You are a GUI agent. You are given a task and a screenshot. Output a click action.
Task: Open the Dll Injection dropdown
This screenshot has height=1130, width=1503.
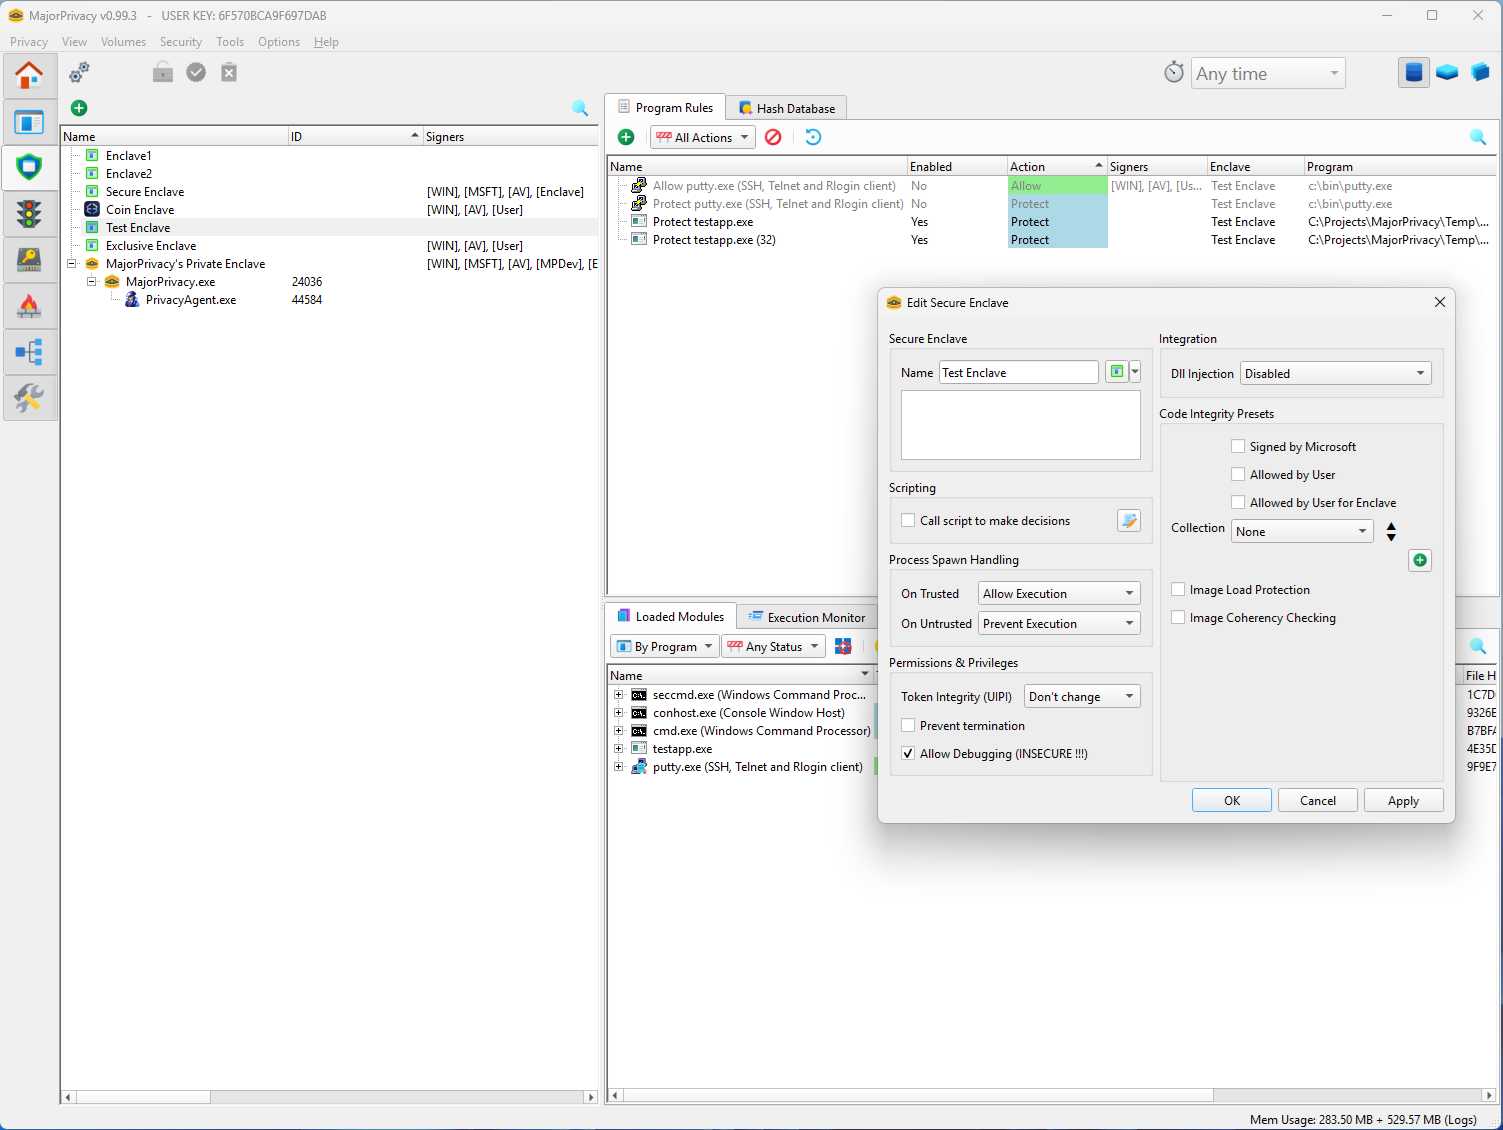click(1335, 374)
